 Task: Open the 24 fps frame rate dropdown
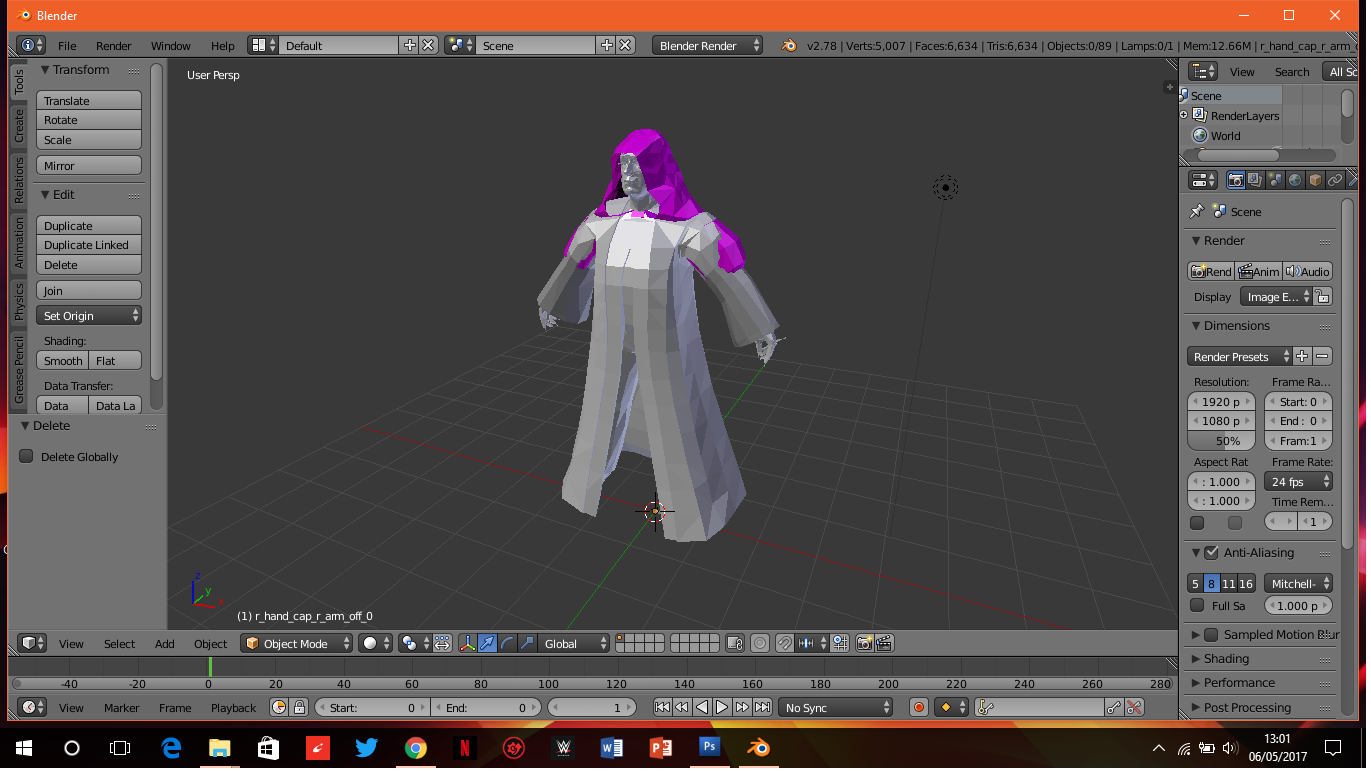coord(1299,482)
